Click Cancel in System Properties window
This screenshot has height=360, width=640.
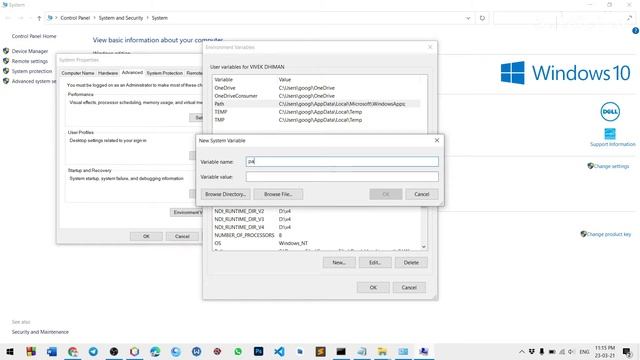(182, 236)
